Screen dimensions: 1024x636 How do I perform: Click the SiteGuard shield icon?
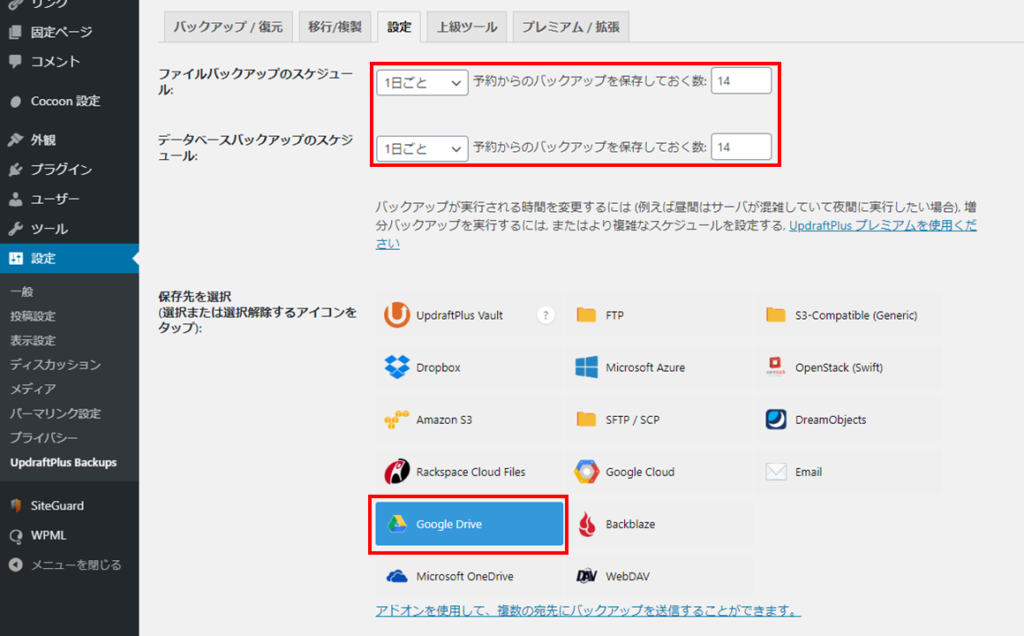coord(16,505)
